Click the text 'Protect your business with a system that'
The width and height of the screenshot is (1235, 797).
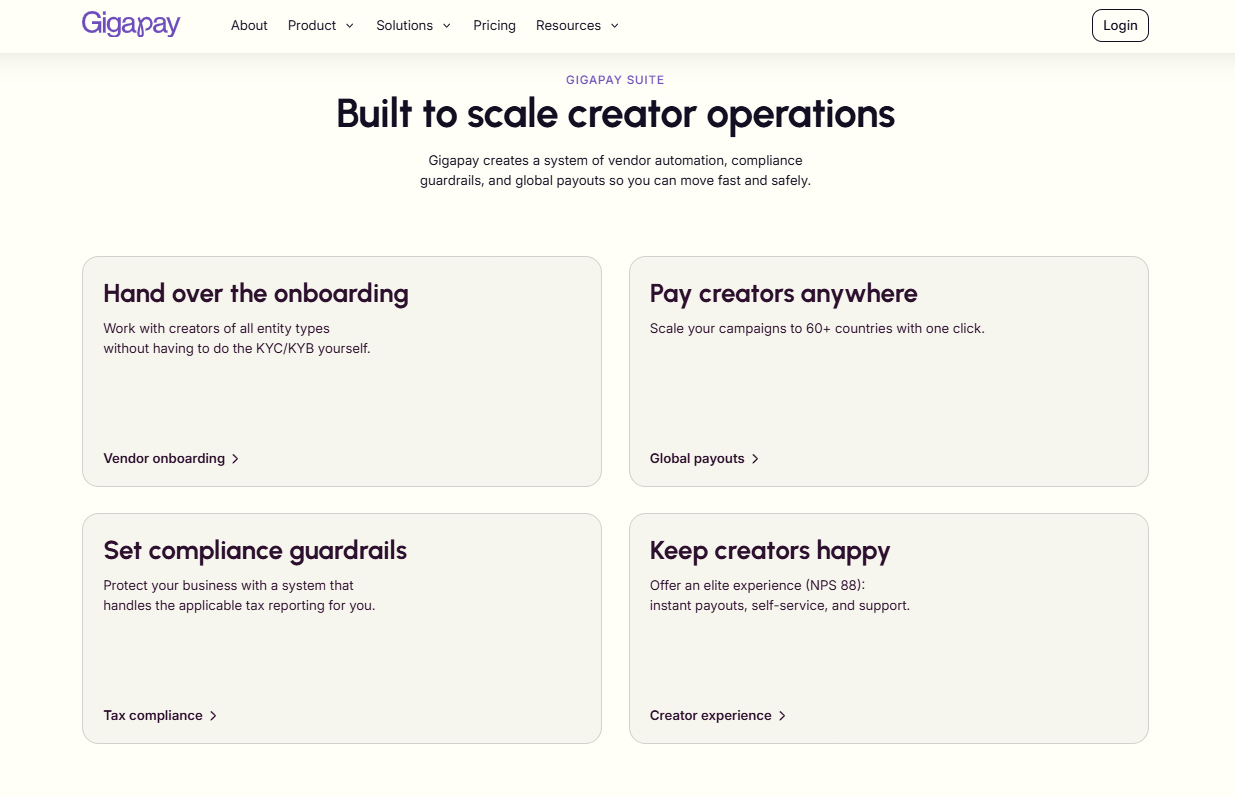point(228,585)
